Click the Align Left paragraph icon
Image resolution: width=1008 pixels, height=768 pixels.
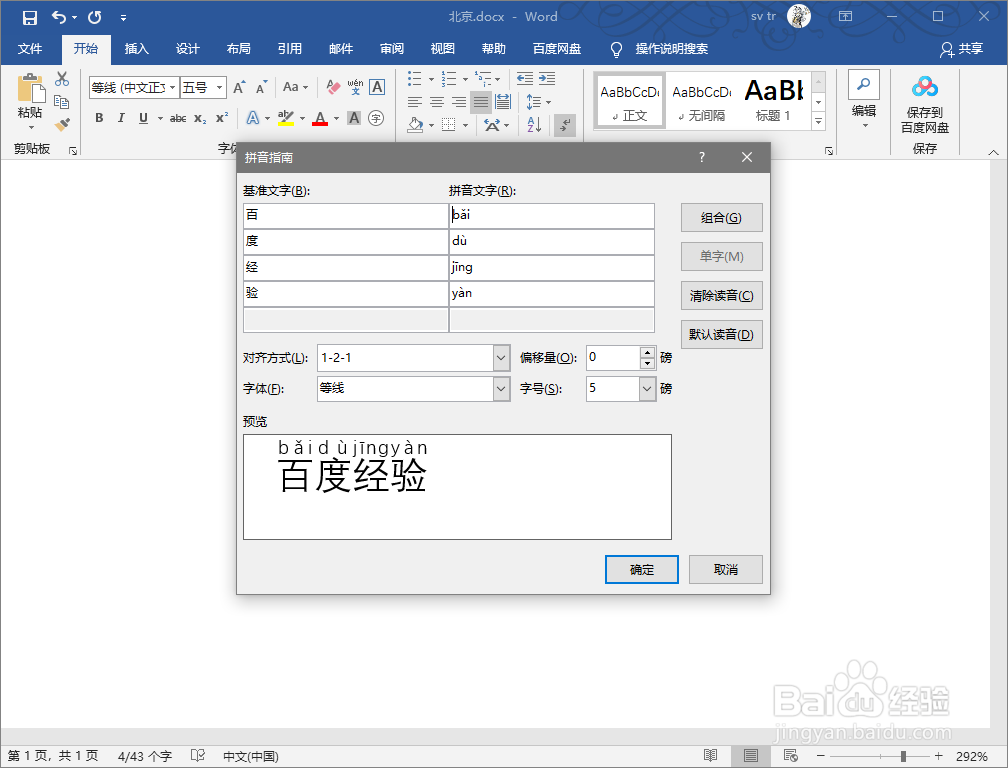coord(415,102)
